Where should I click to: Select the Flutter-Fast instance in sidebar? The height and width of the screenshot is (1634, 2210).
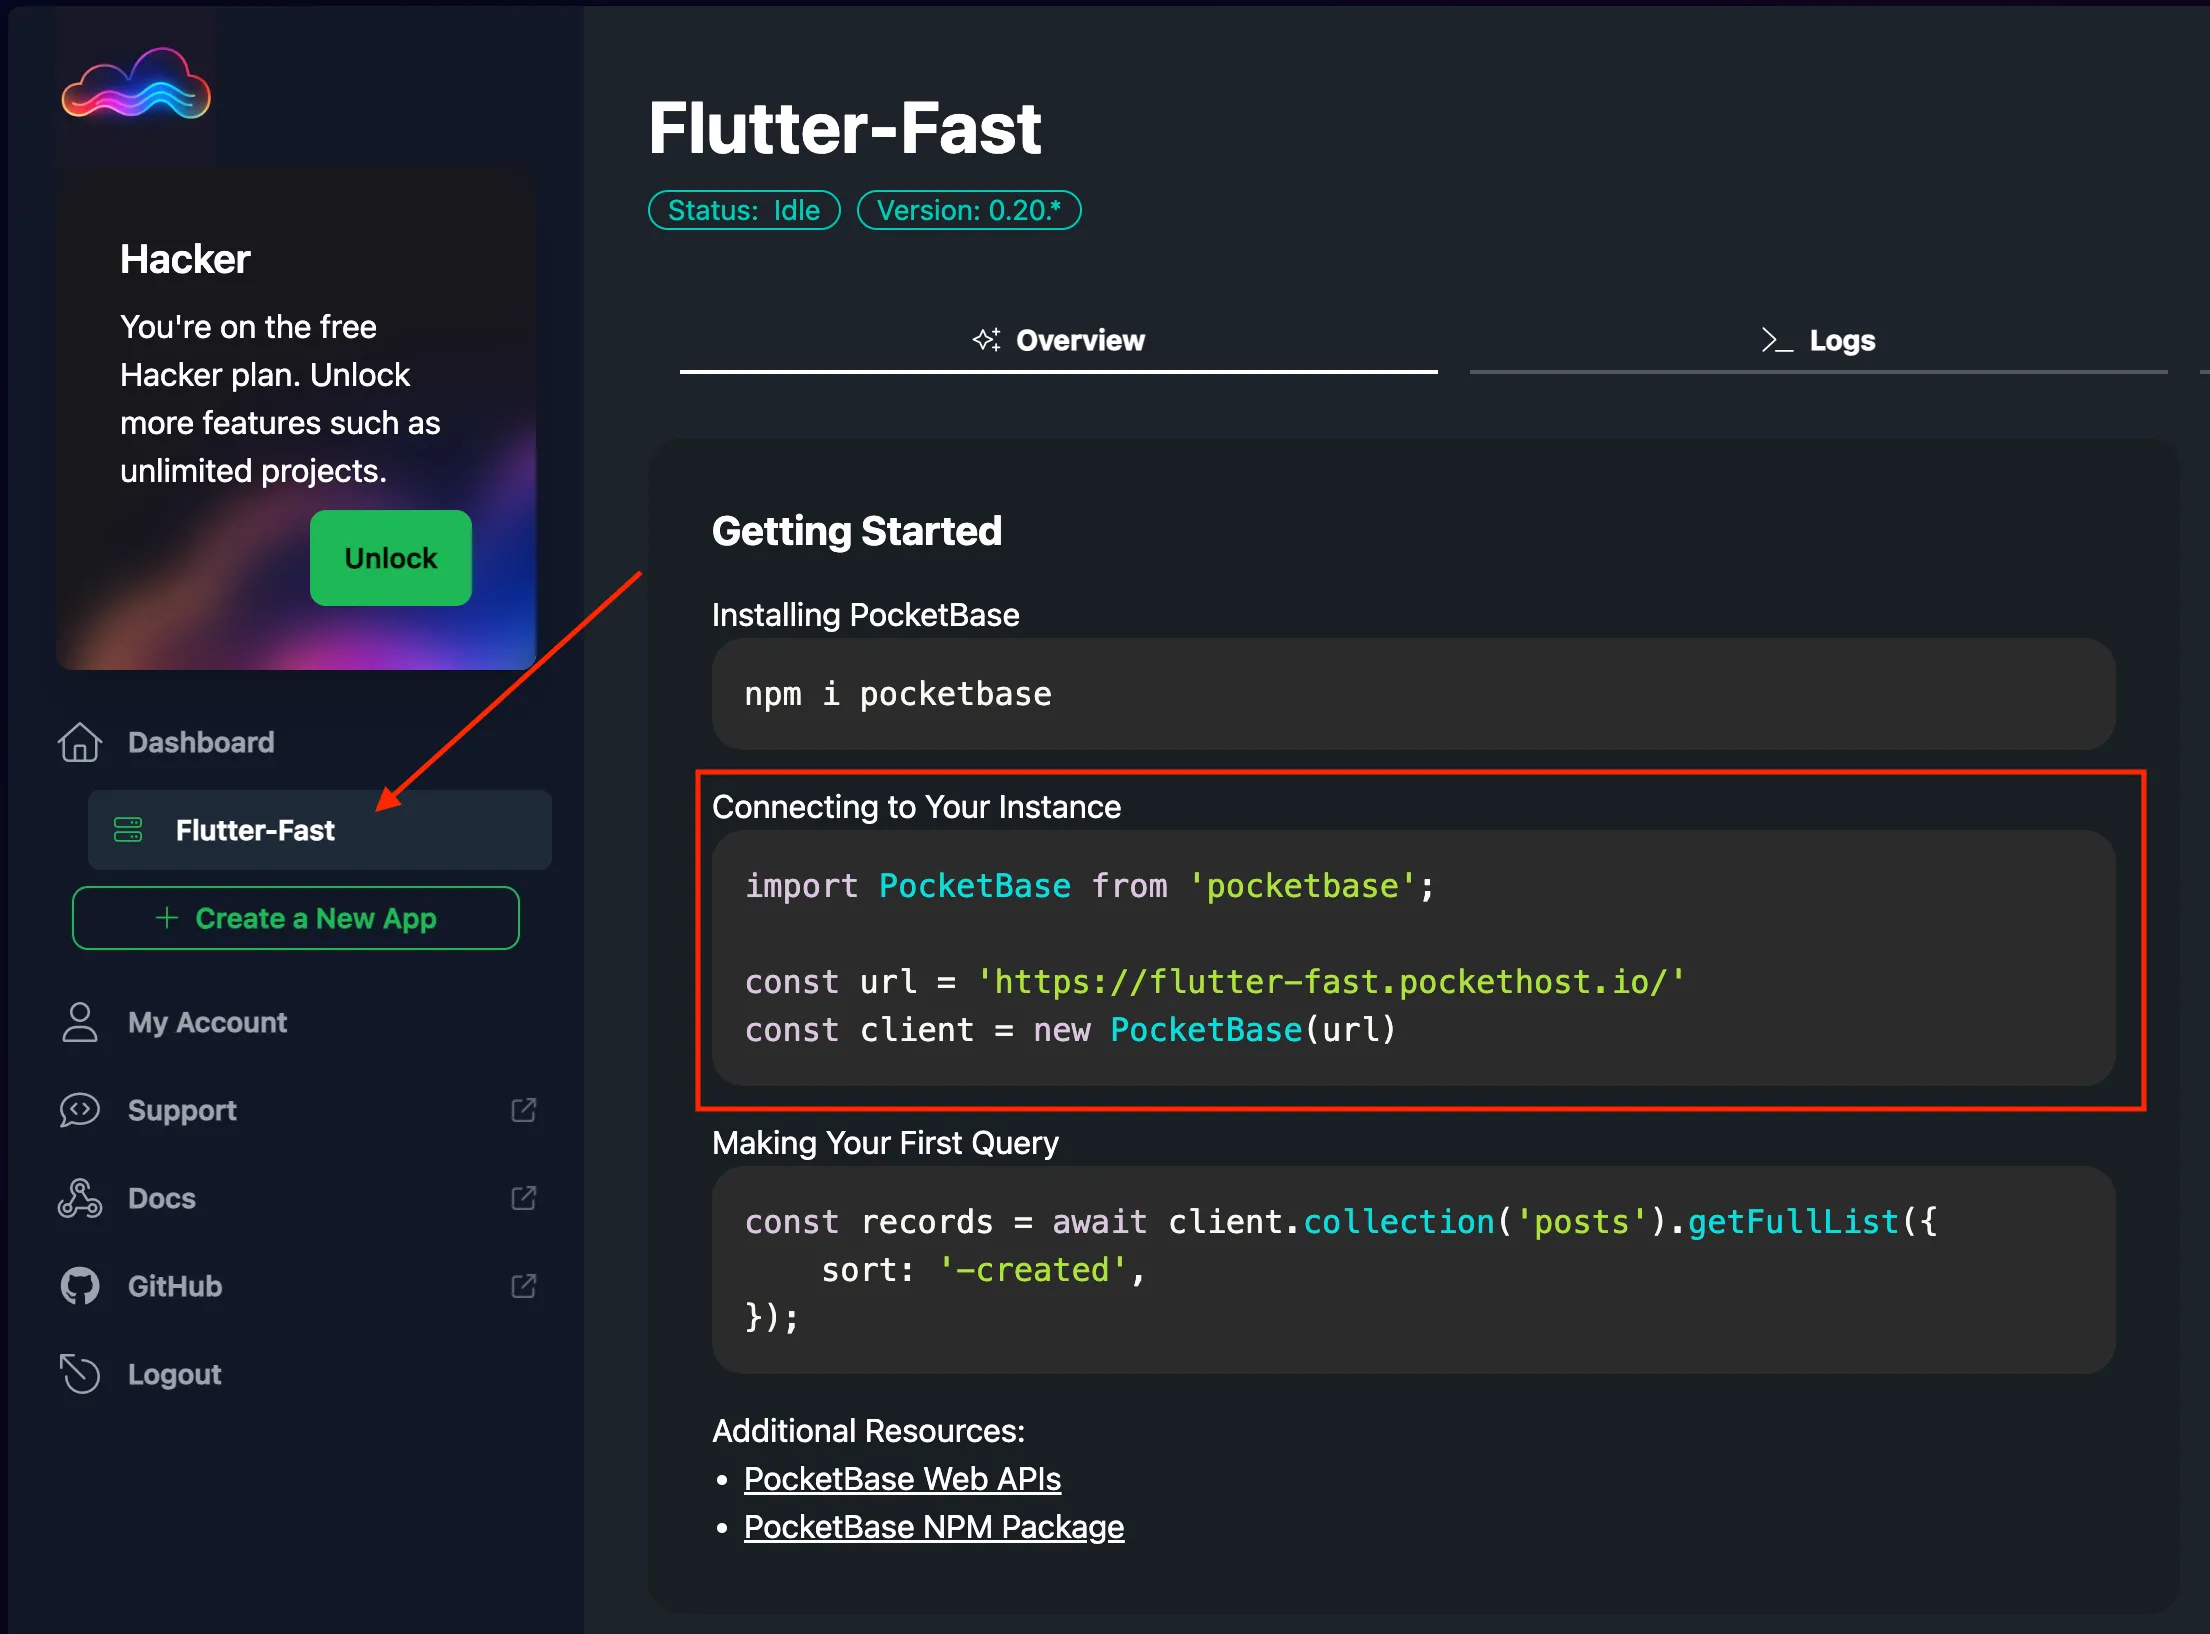click(x=320, y=830)
